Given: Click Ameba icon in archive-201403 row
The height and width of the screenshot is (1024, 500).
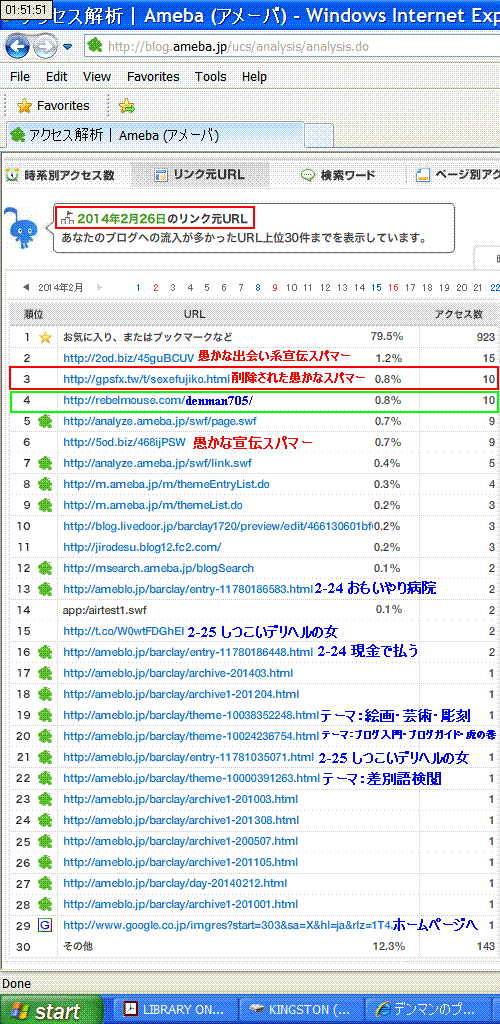Looking at the screenshot, I should pyautogui.click(x=44, y=673).
